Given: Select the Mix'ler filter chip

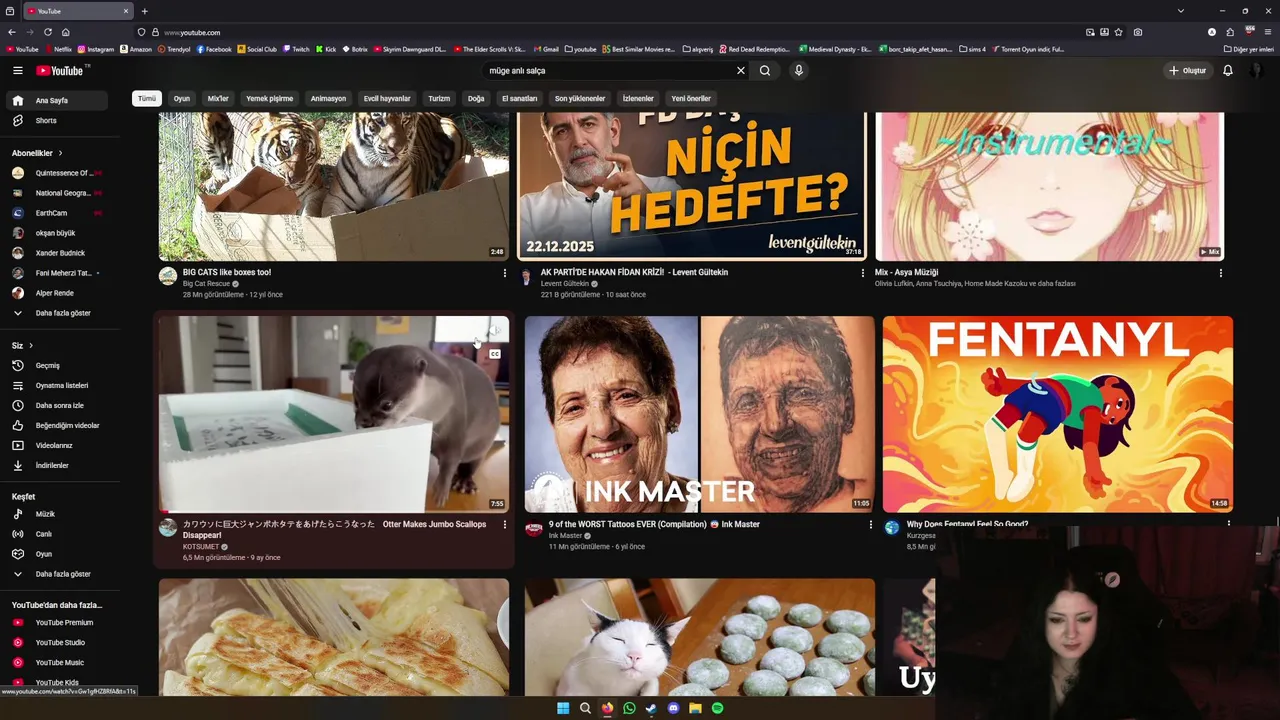Looking at the screenshot, I should point(218,99).
